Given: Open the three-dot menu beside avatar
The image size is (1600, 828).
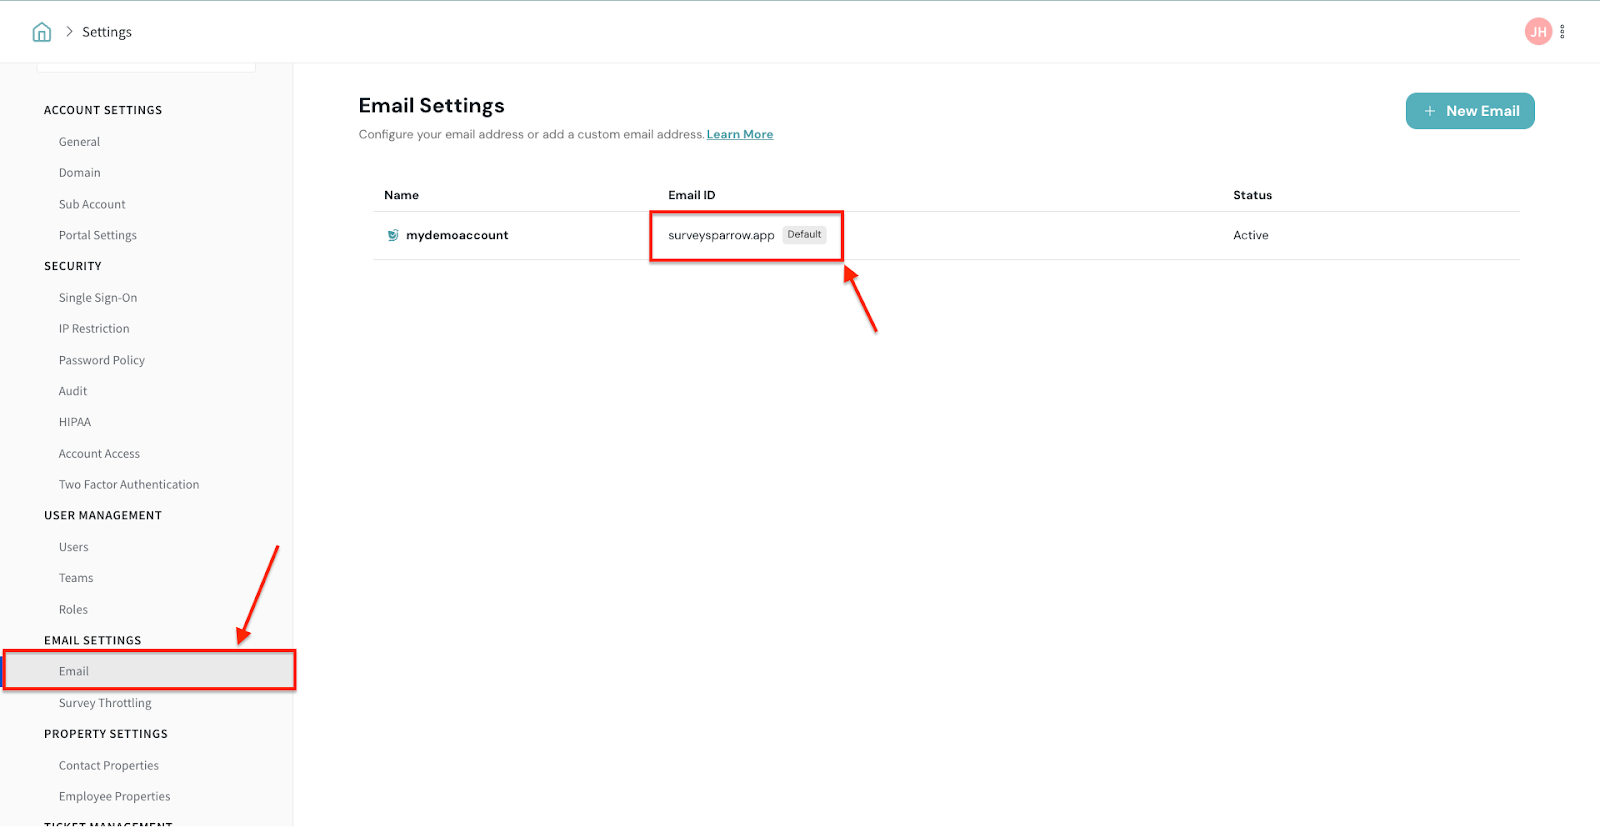Looking at the screenshot, I should (x=1562, y=32).
